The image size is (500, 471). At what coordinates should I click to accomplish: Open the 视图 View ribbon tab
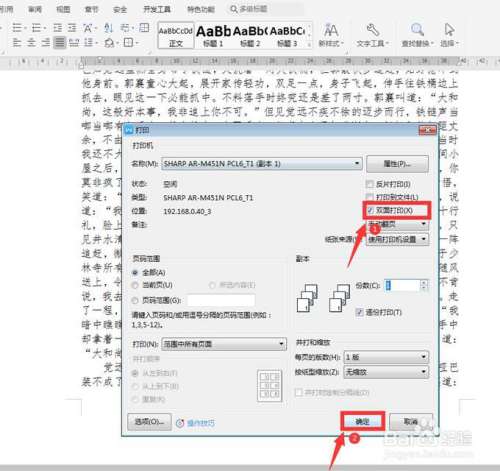click(x=63, y=9)
